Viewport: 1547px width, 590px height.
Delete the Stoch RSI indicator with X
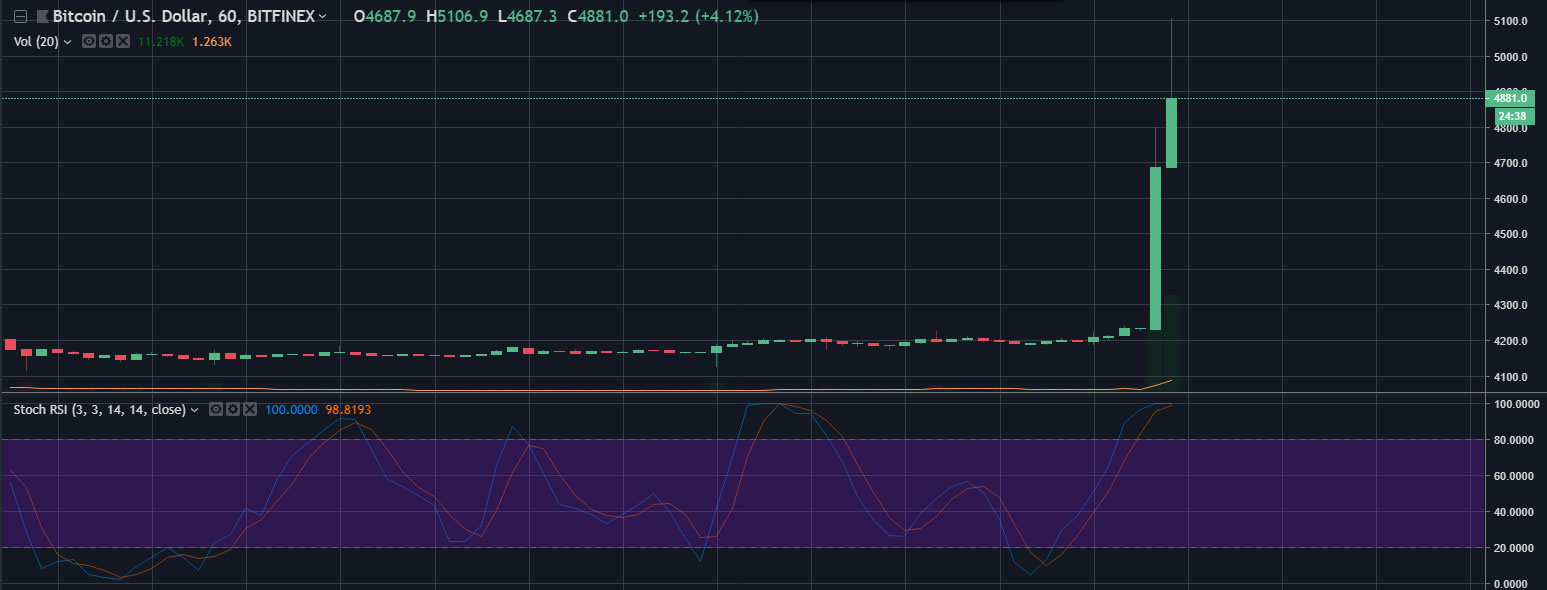point(250,410)
